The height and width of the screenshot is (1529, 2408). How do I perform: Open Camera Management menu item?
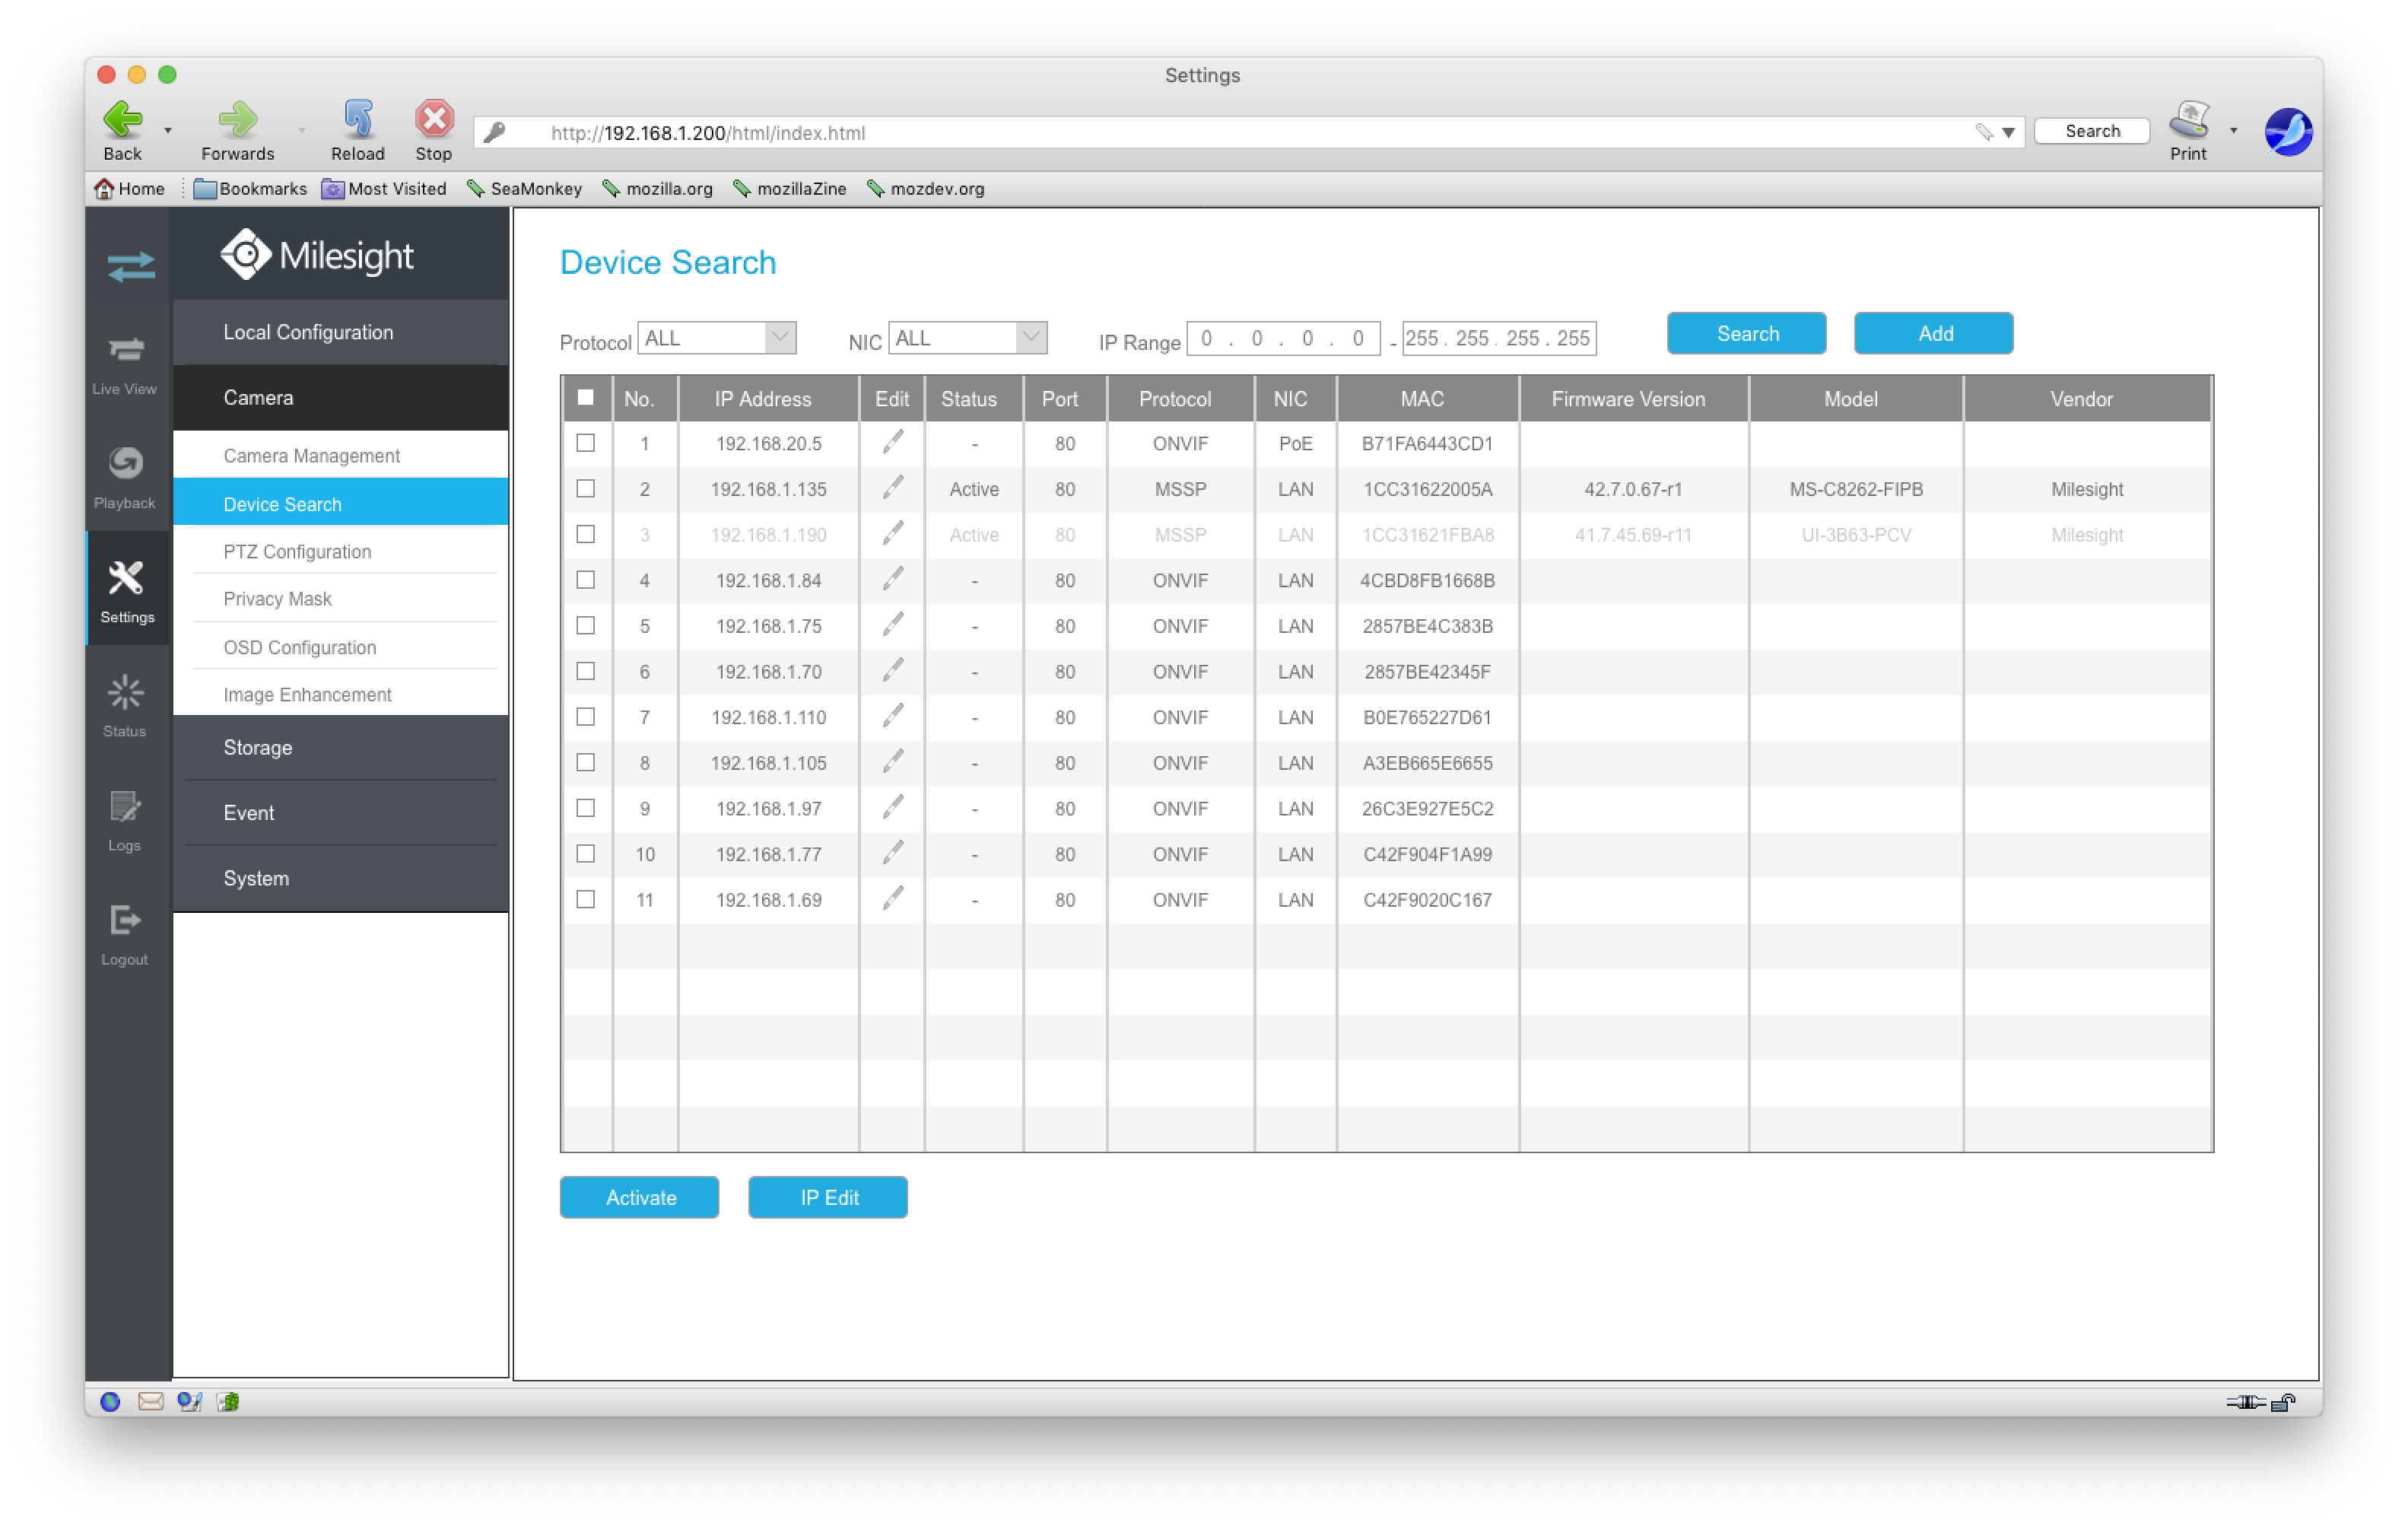[311, 456]
